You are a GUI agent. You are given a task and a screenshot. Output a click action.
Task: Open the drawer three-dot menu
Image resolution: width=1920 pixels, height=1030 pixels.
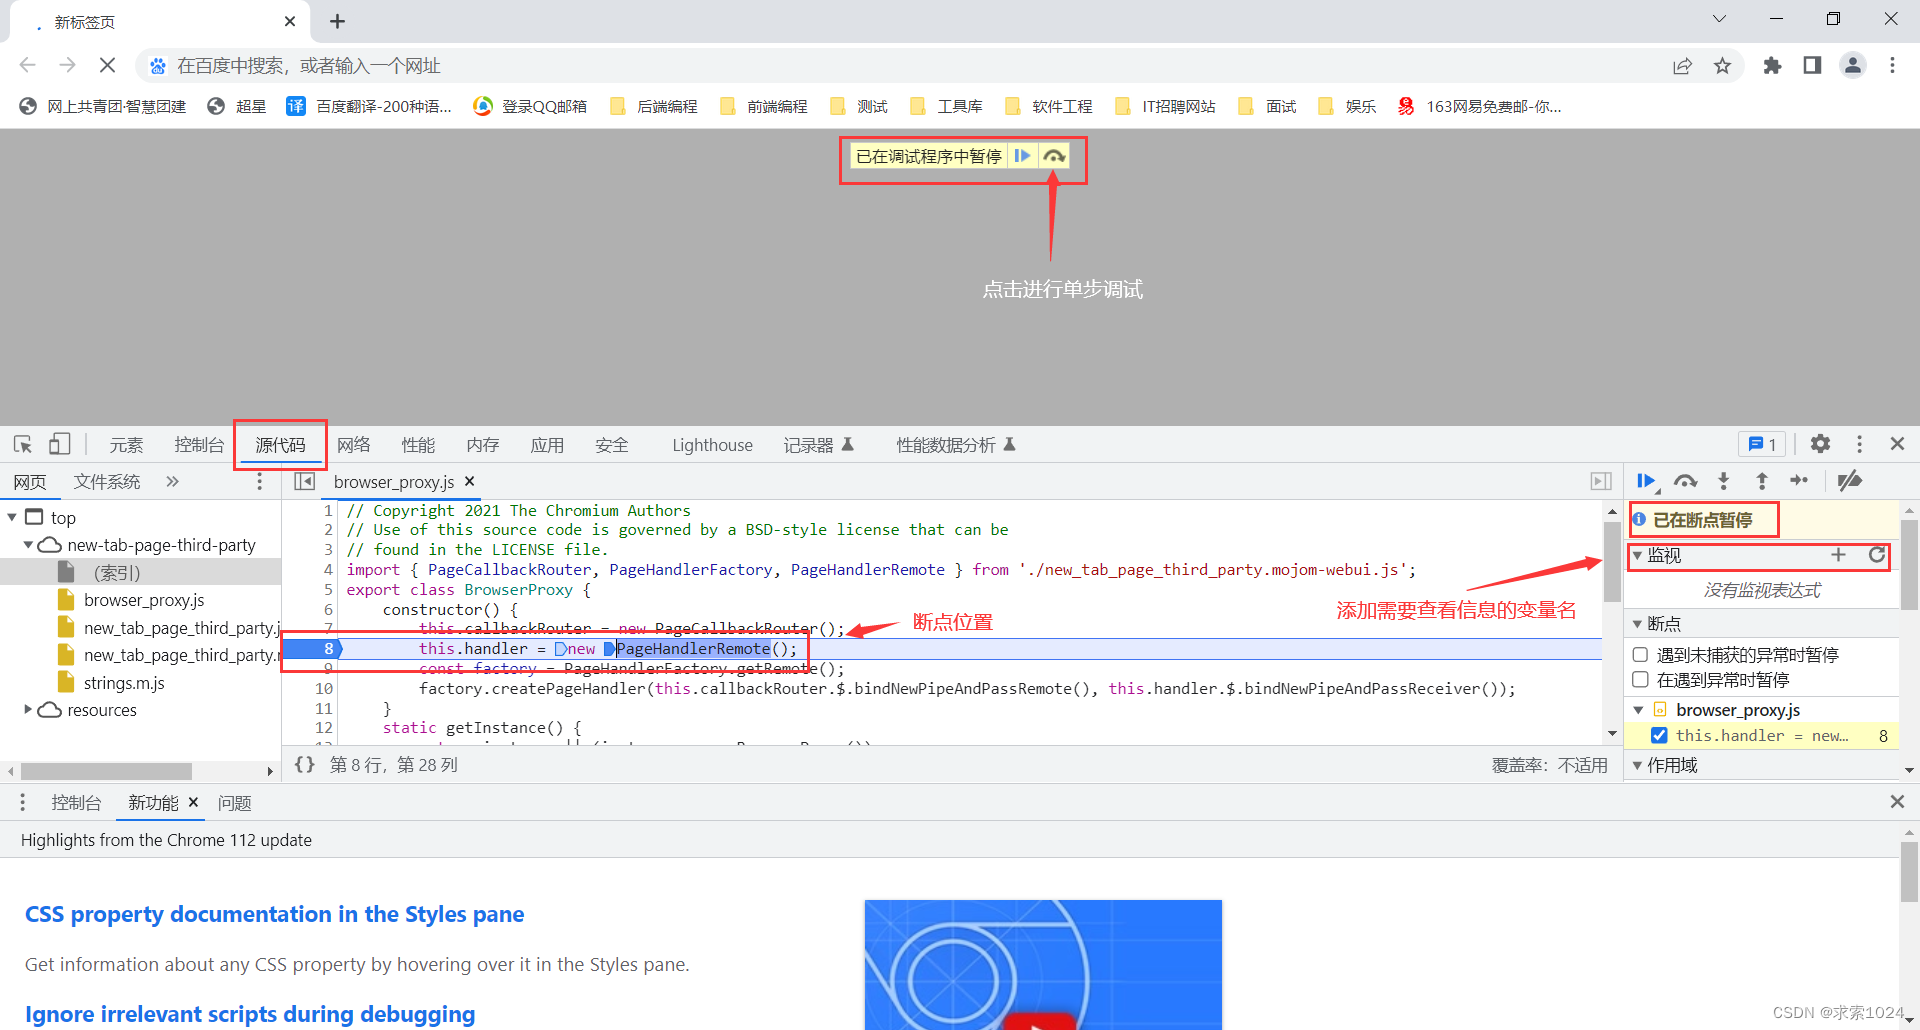click(x=22, y=803)
